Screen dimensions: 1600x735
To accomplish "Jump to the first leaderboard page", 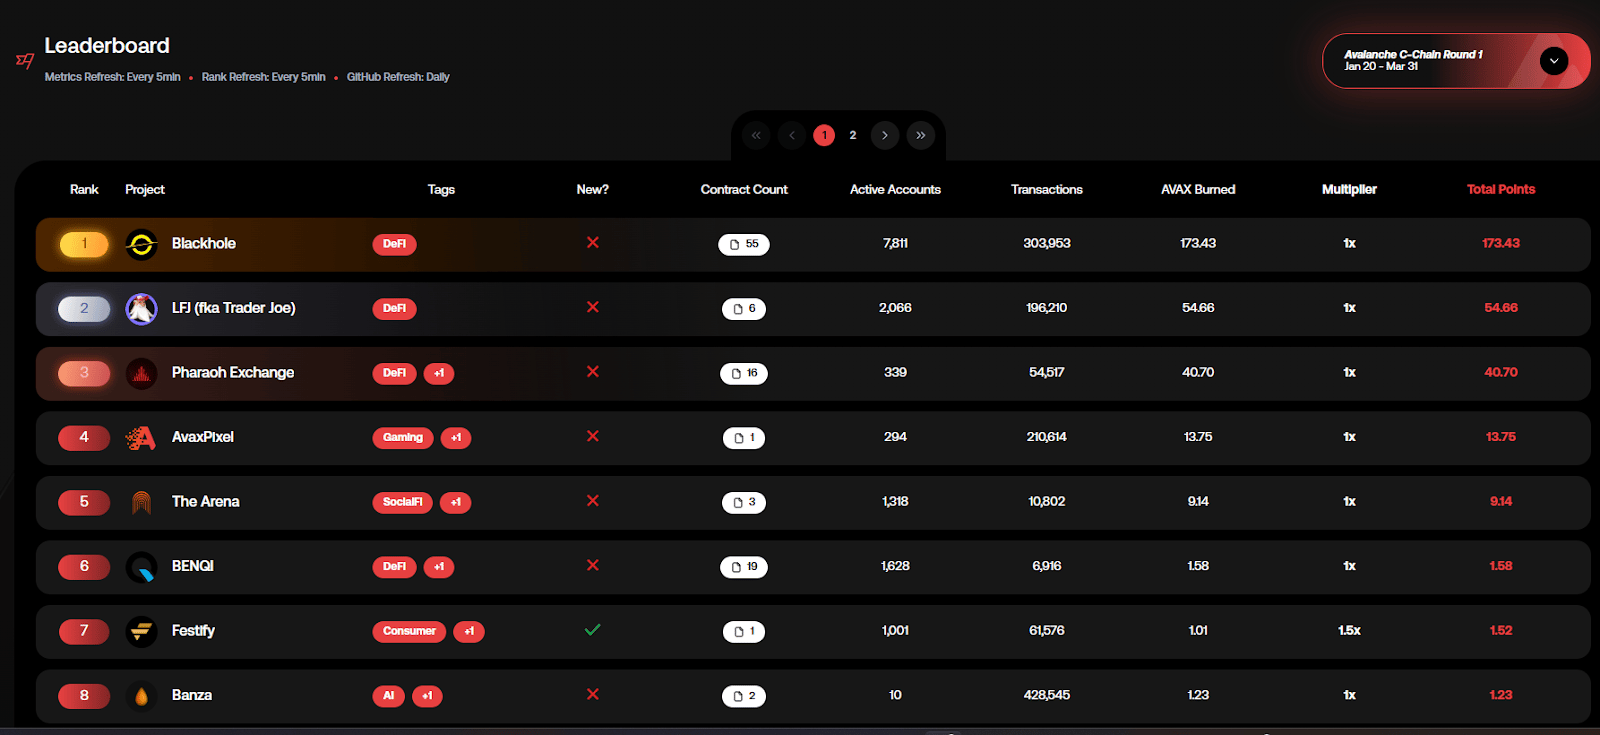I will tap(756, 135).
